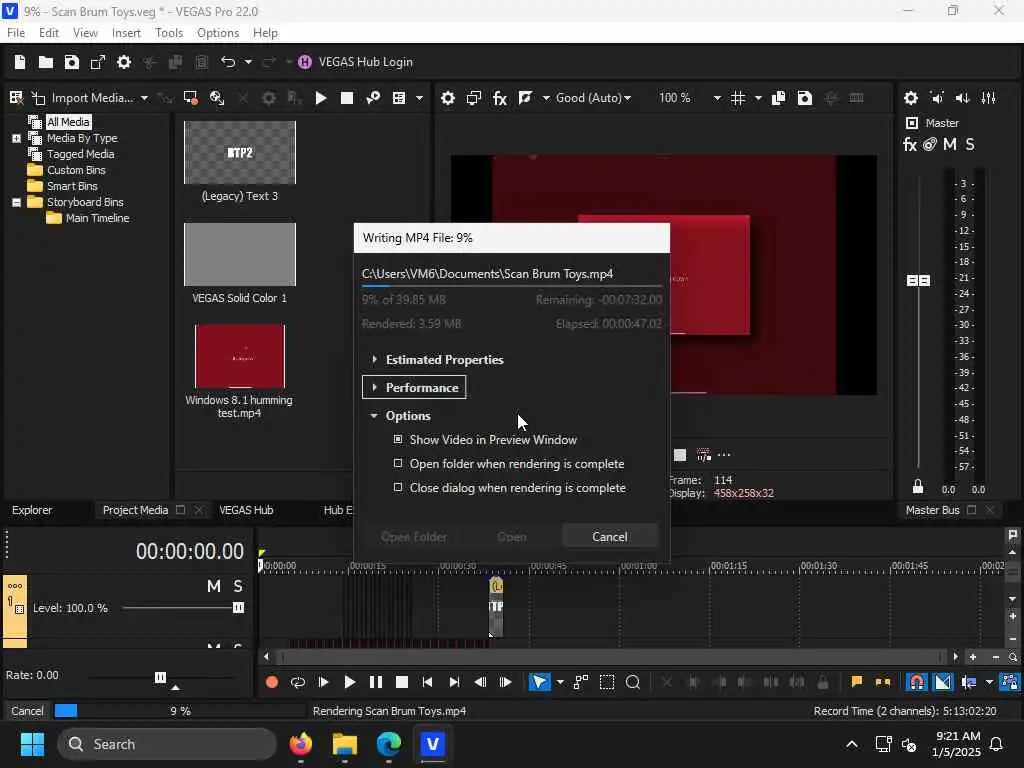
Task: Go to start of timeline
Action: (x=427, y=682)
